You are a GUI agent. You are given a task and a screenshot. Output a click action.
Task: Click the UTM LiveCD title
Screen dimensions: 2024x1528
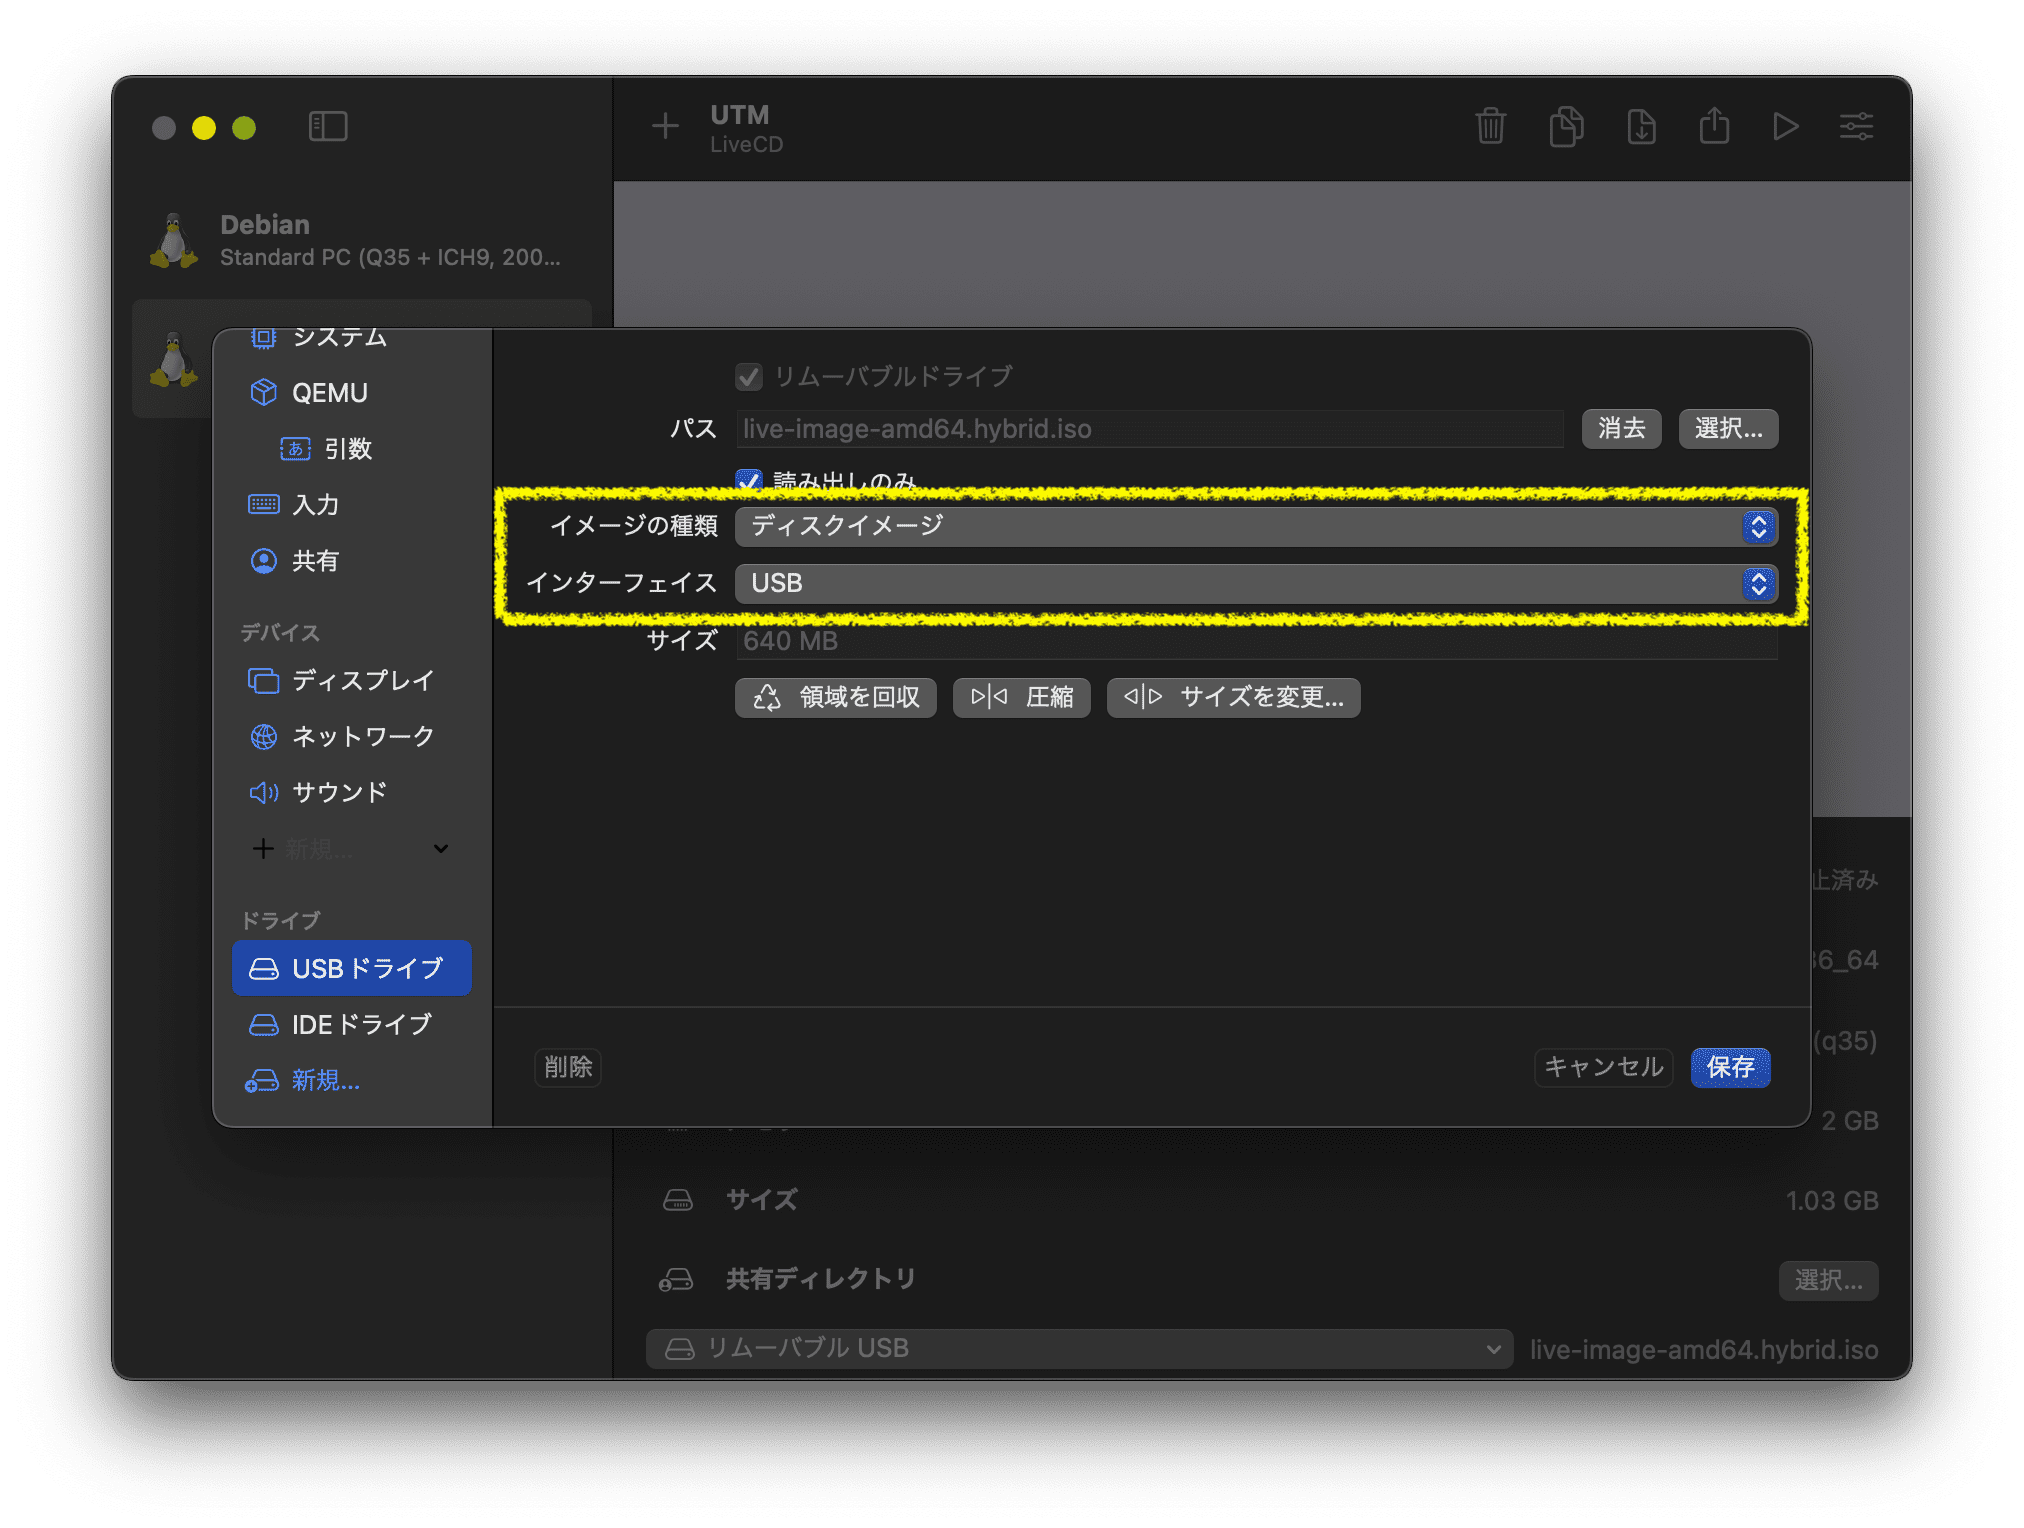click(746, 128)
